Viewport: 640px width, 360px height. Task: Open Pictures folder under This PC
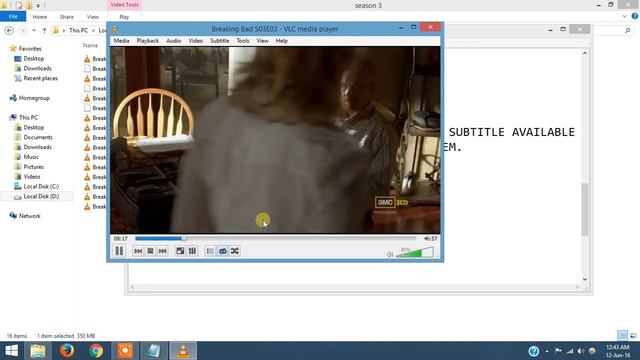pos(33,167)
